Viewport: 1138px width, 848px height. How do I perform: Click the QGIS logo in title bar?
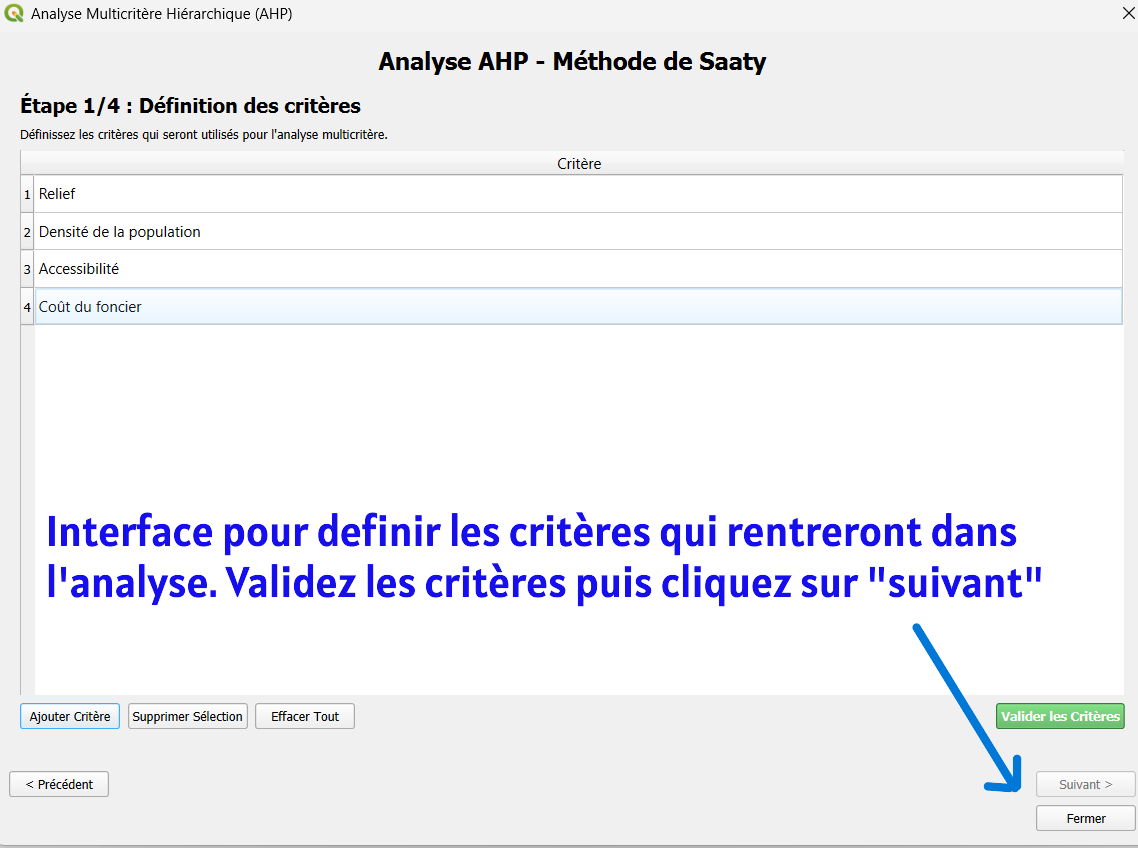[x=15, y=14]
